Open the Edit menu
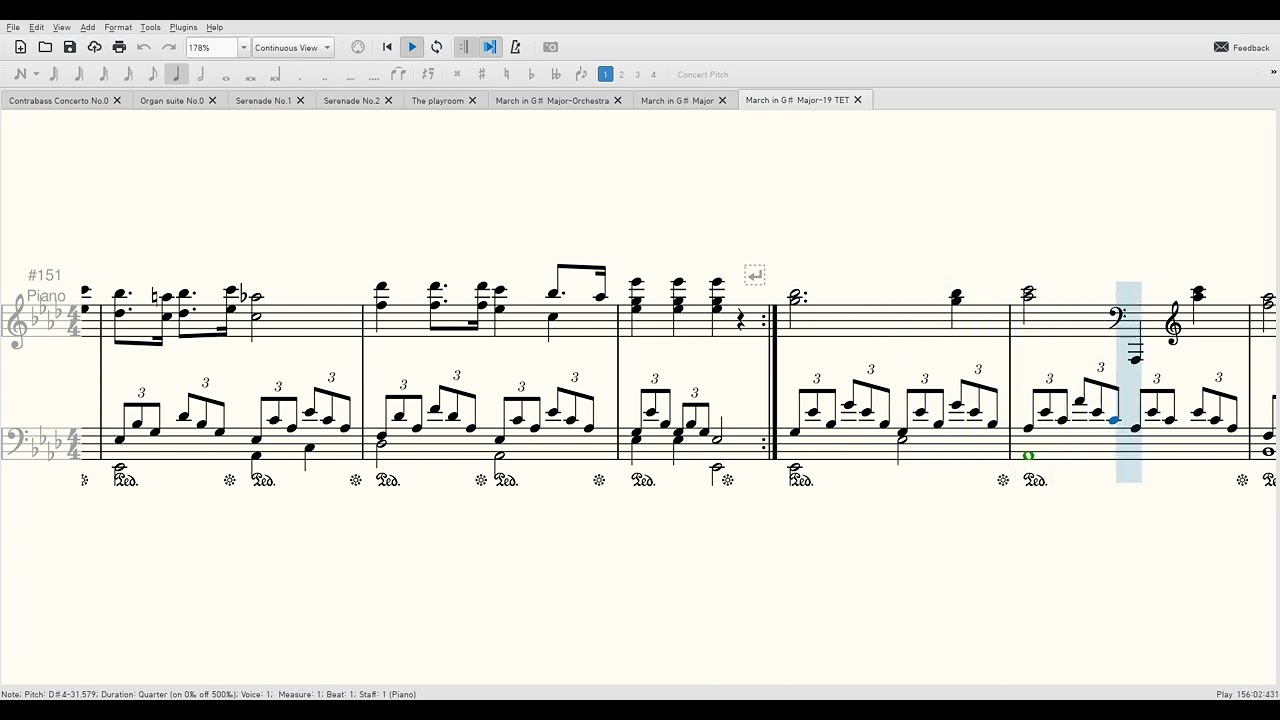1280x720 pixels. (x=36, y=27)
